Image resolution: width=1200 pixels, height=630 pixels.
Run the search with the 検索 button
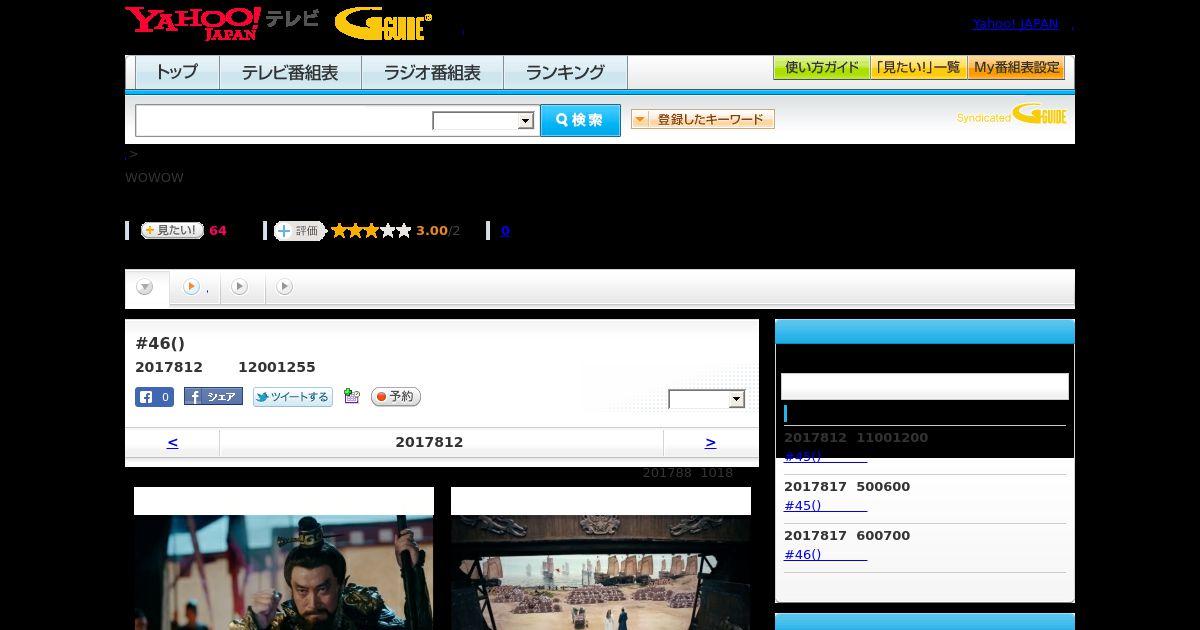(580, 120)
